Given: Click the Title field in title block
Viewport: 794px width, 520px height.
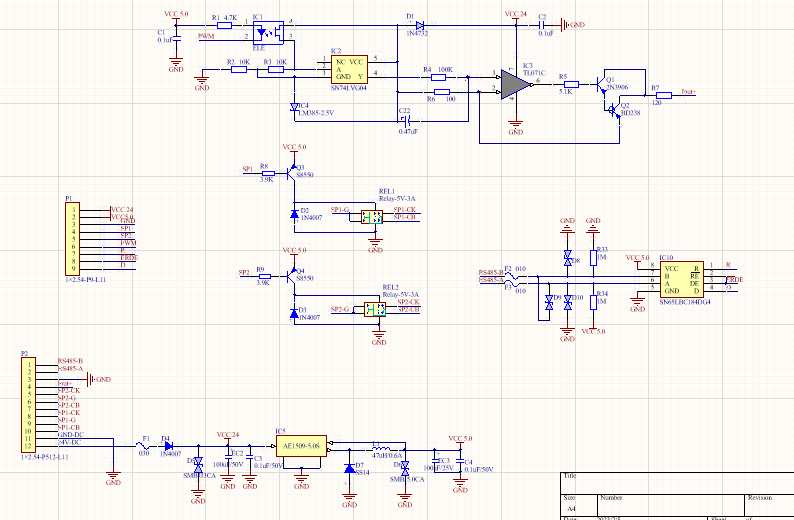Looking at the screenshot, I should click(677, 484).
